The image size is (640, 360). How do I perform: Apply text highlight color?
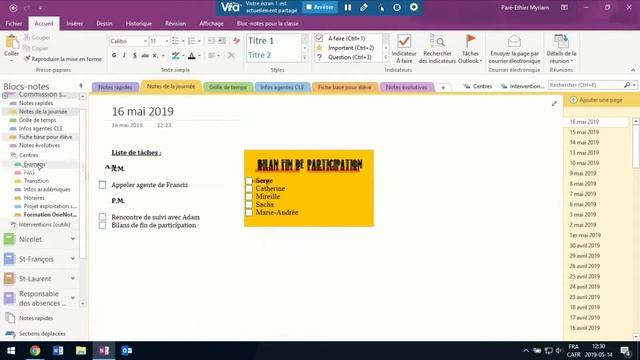(176, 56)
